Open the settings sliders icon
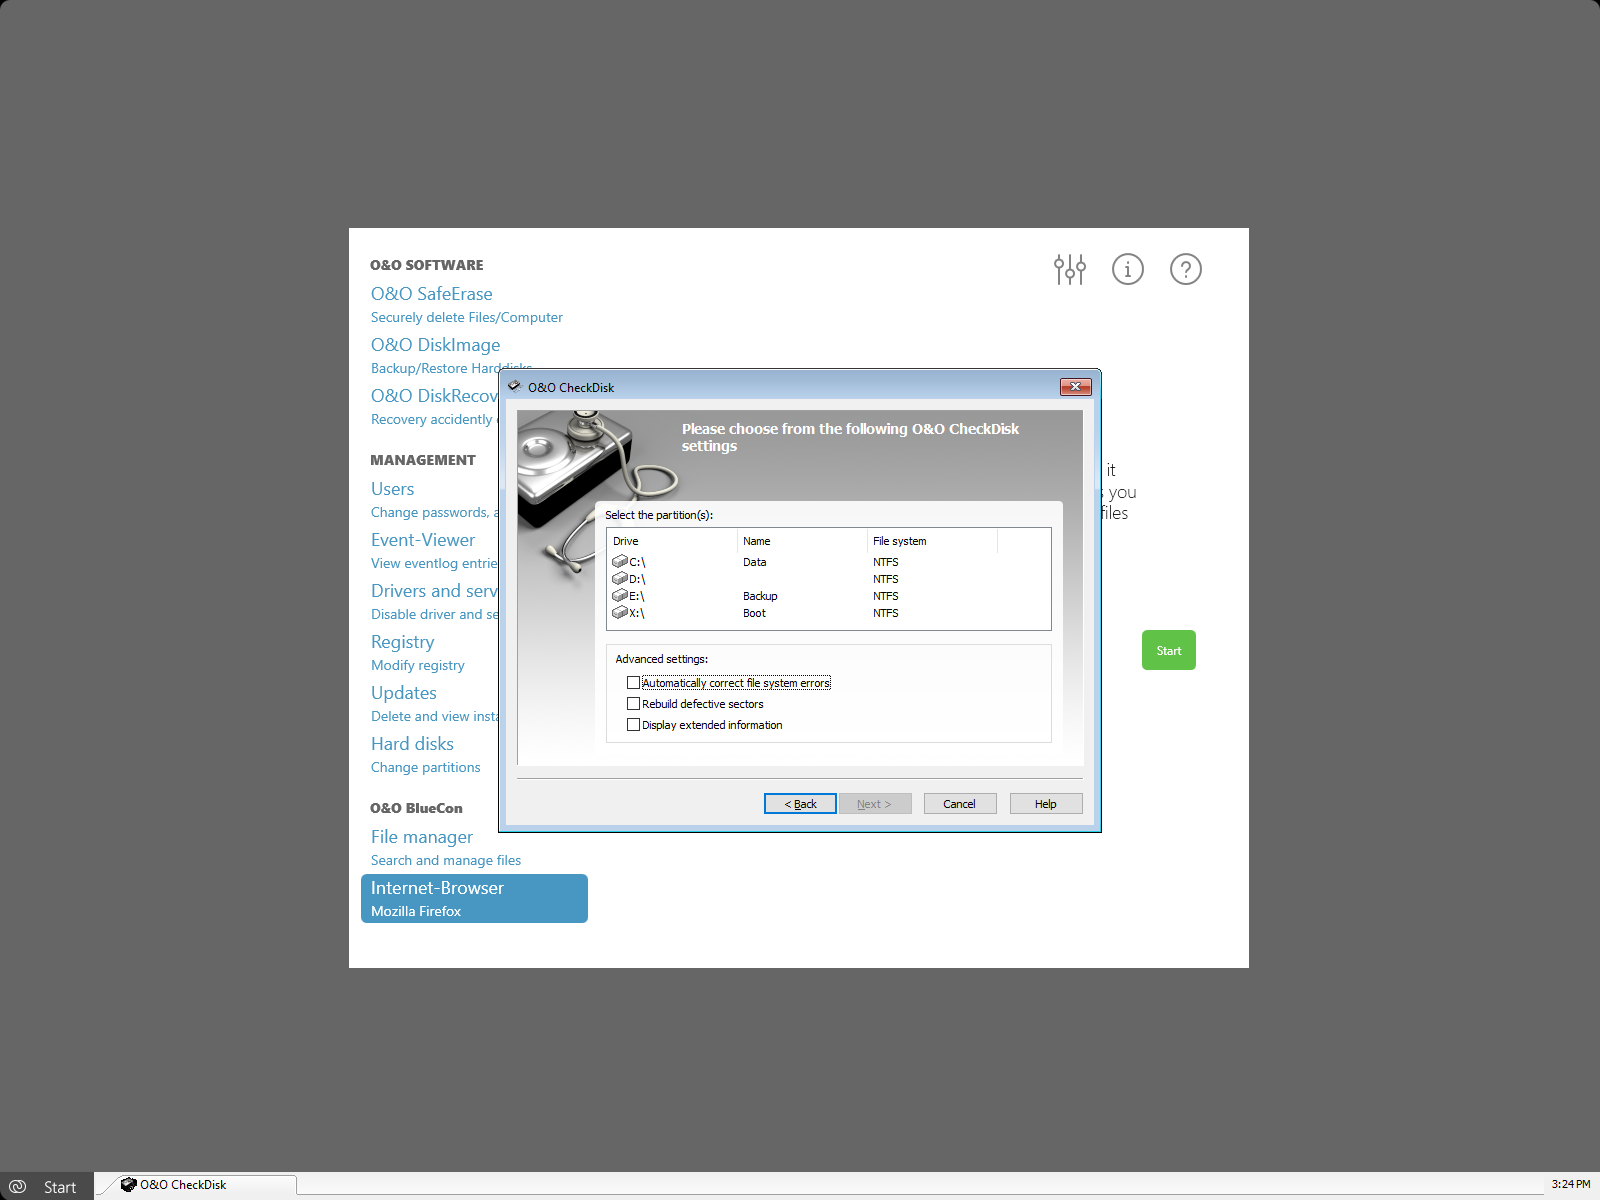 (1069, 269)
